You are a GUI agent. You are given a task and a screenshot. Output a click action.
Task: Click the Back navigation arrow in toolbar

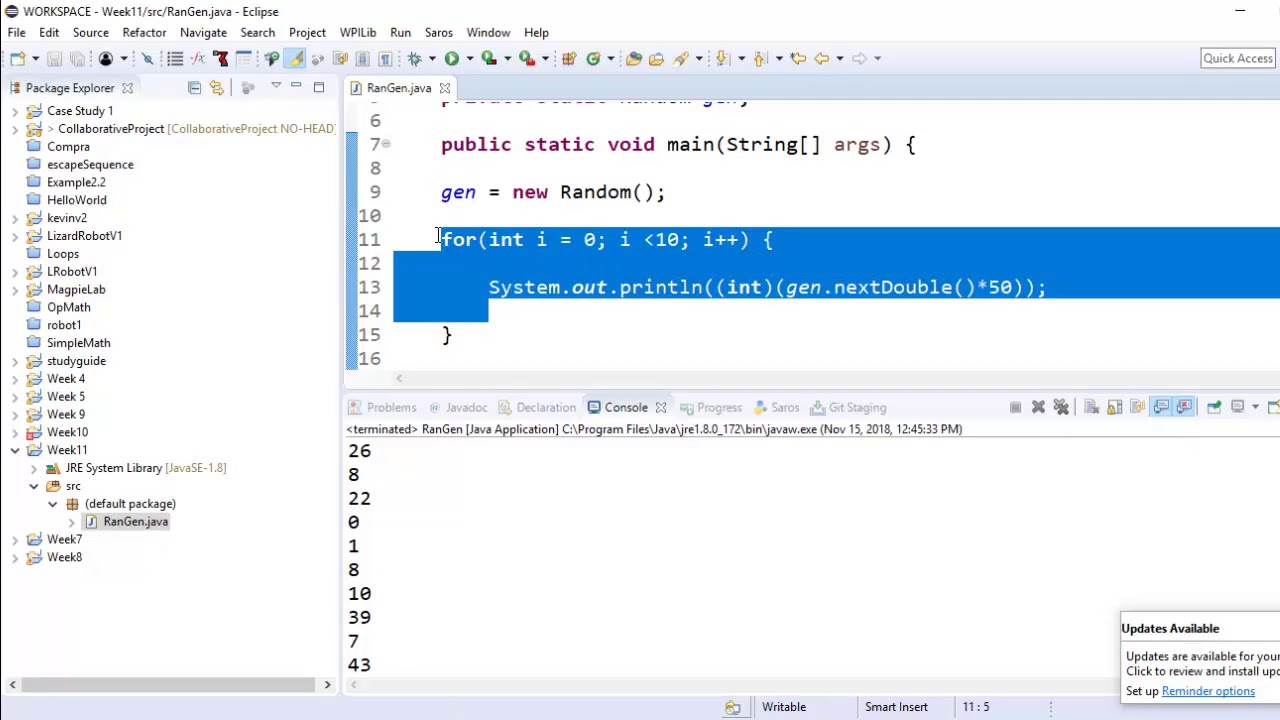821,58
